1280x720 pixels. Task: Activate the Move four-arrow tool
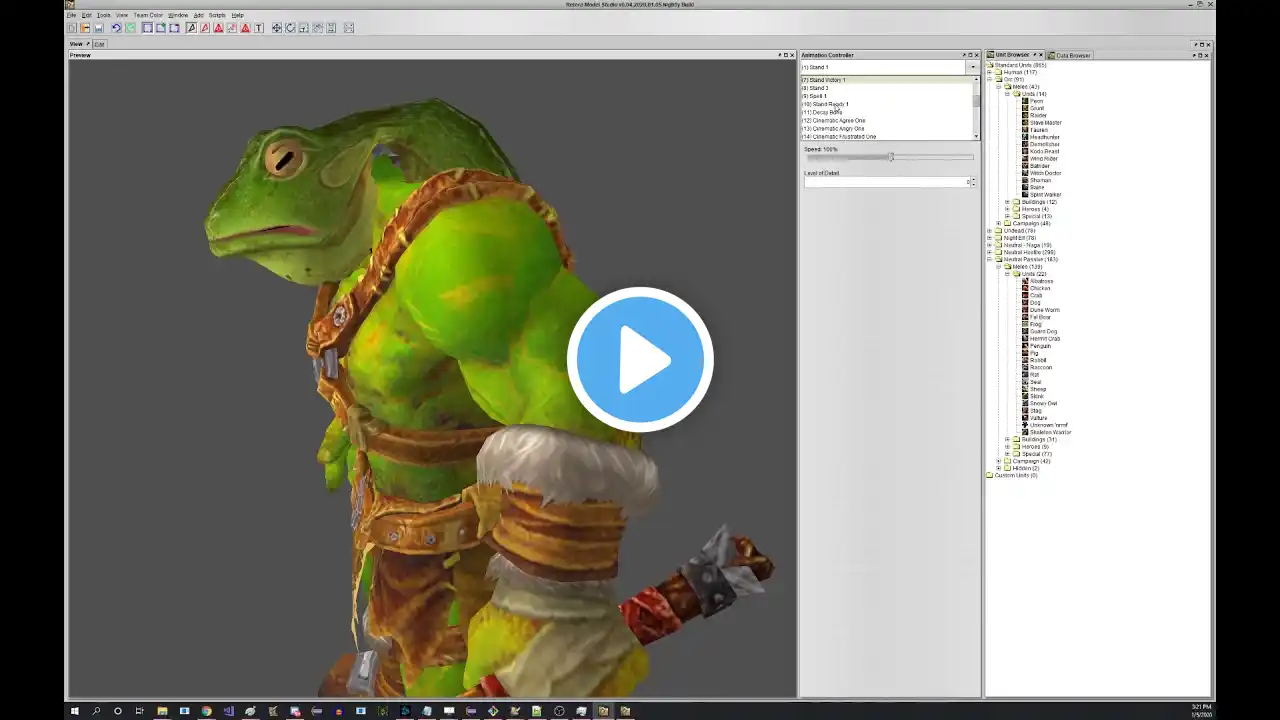click(277, 28)
